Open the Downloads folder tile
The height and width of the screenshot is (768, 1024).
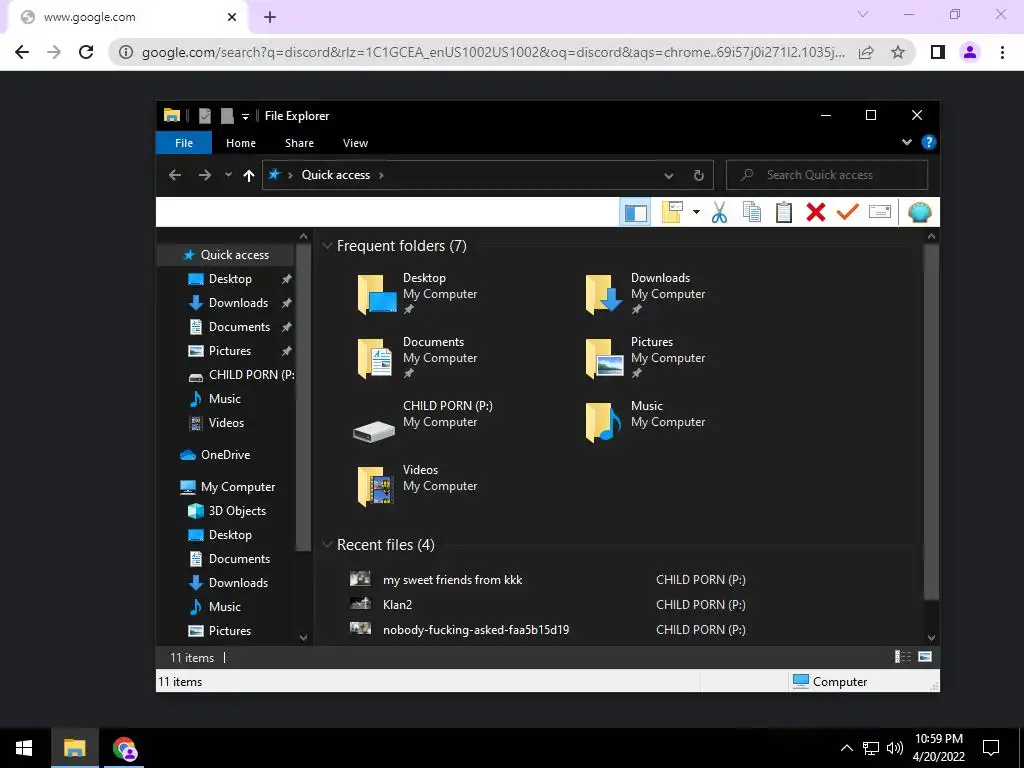tap(645, 295)
